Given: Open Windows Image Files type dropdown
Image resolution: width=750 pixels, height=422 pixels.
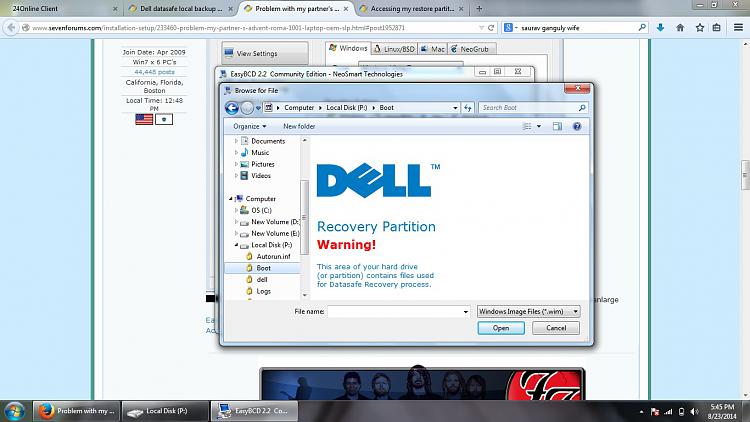Looking at the screenshot, I should tap(529, 311).
